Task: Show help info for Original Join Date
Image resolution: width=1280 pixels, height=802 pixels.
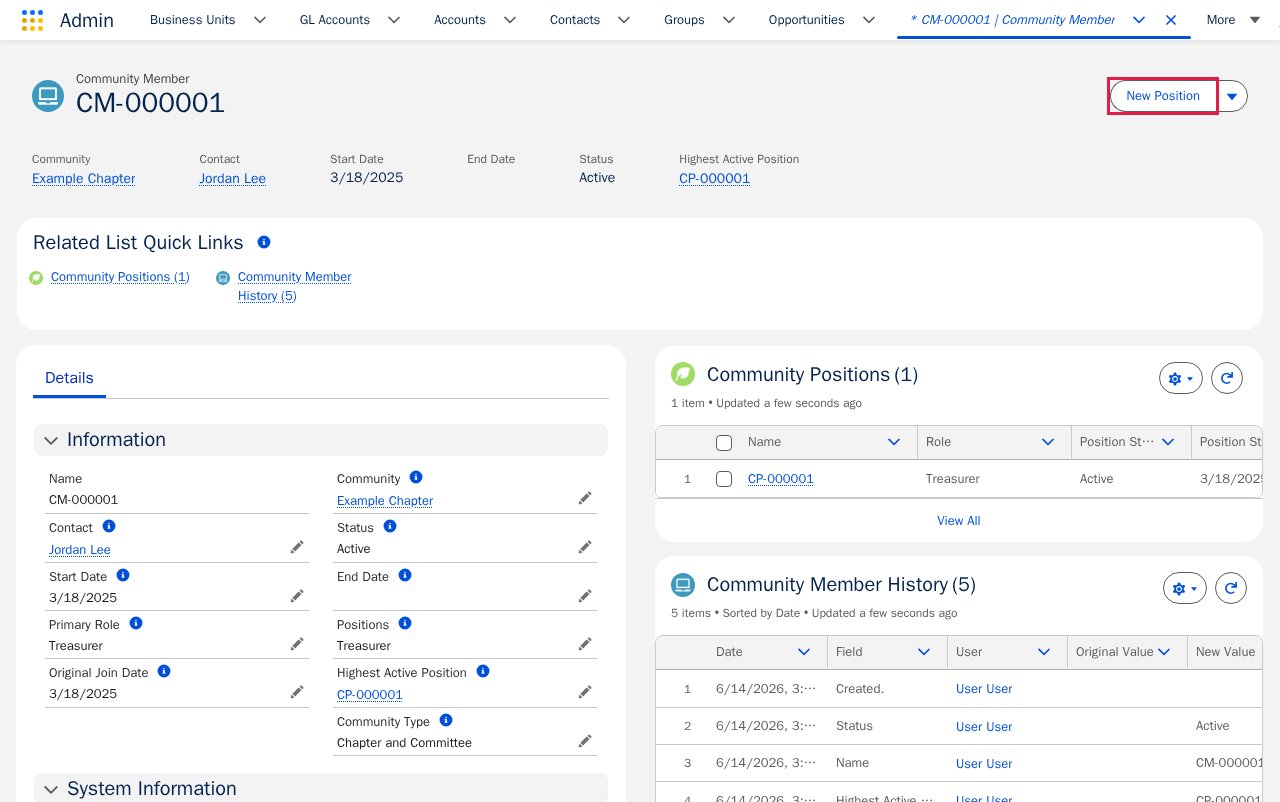Action: [164, 671]
